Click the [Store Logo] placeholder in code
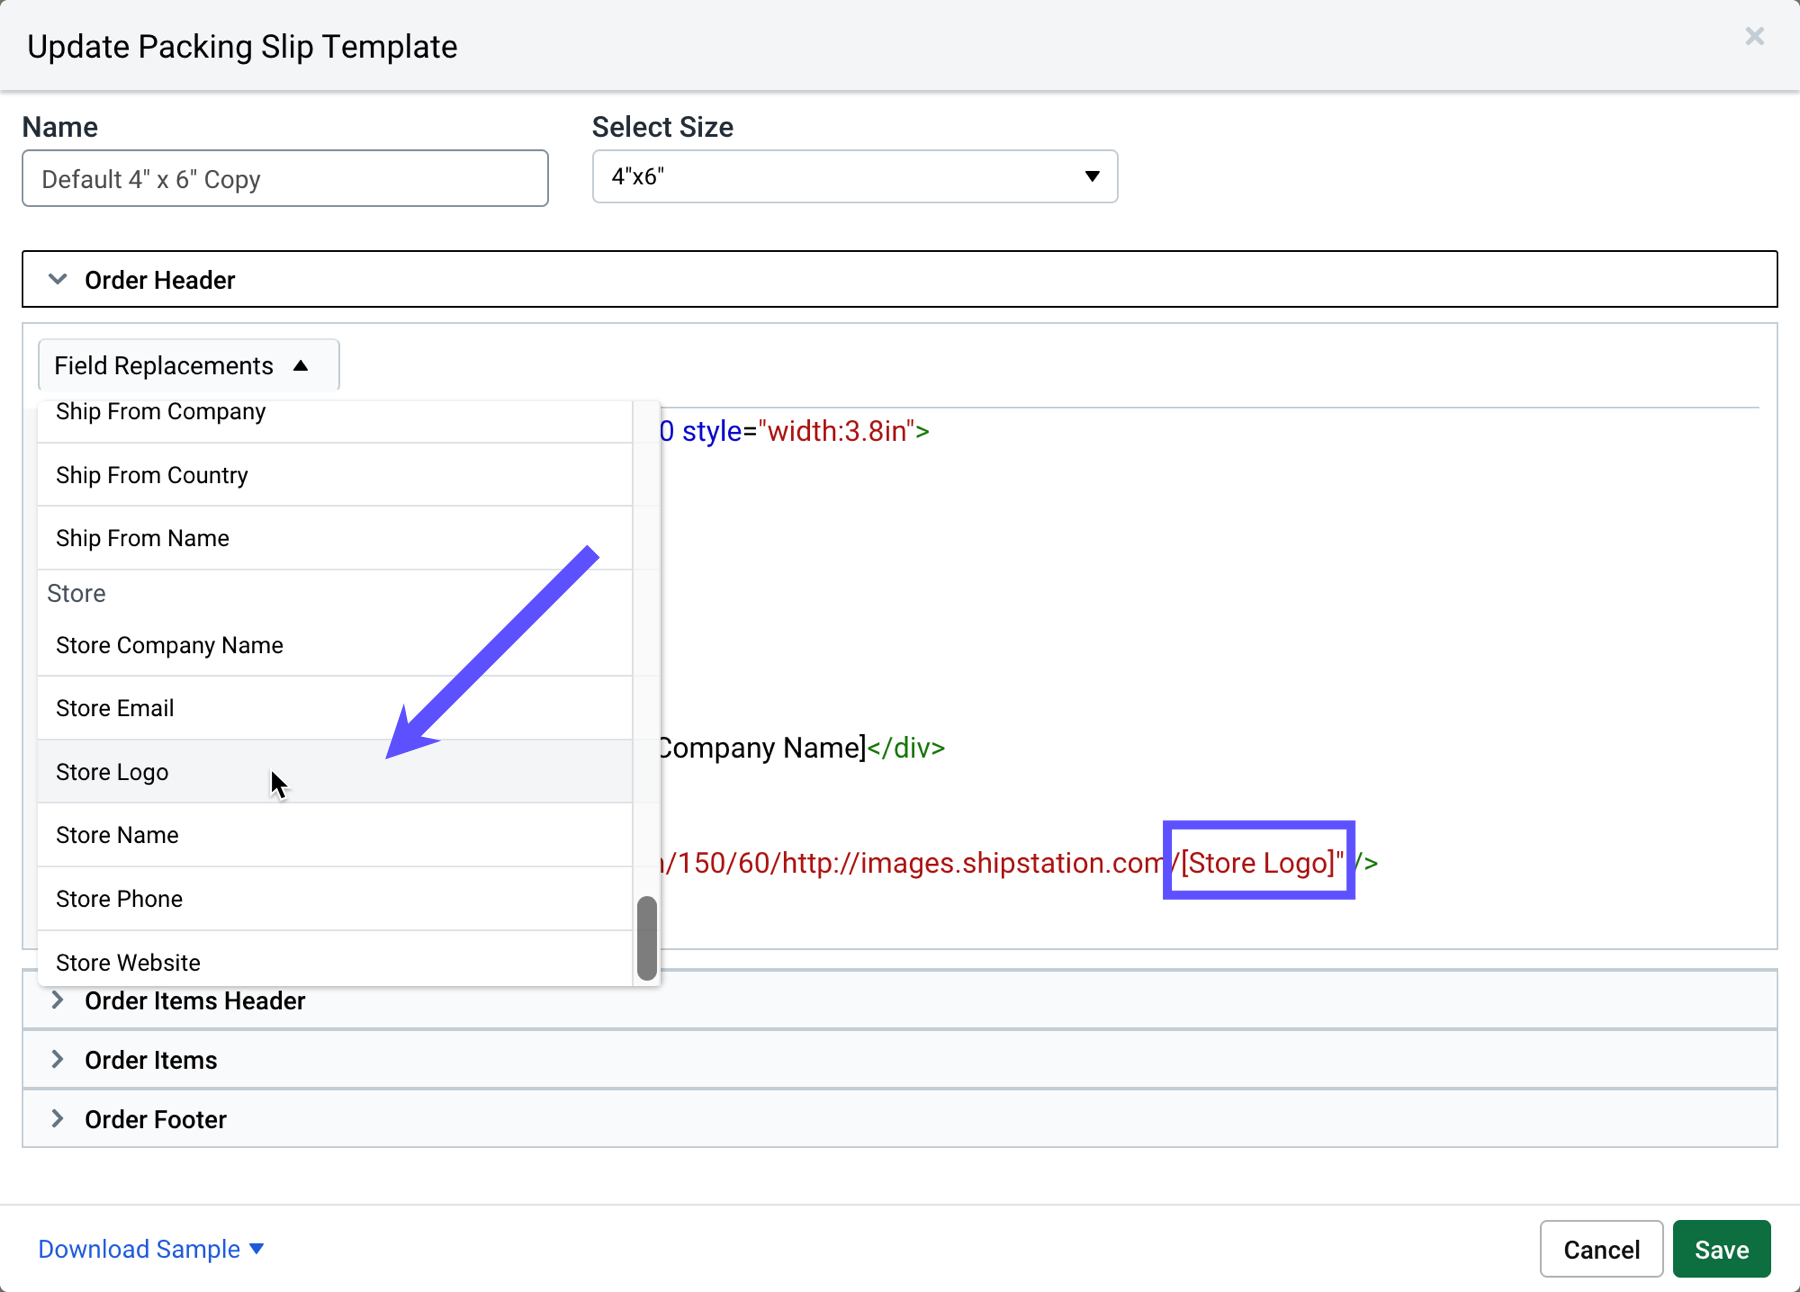The height and width of the screenshot is (1292, 1800). [x=1258, y=862]
